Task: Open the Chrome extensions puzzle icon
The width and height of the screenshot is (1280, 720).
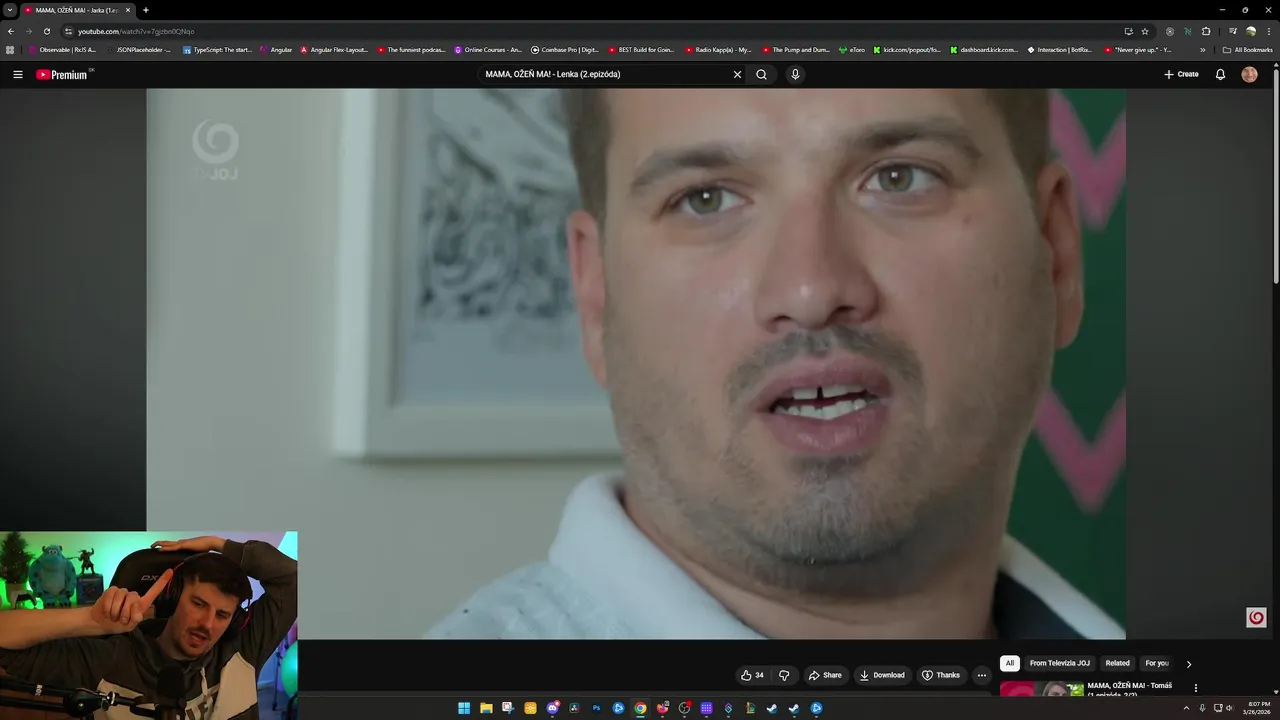Action: click(1206, 31)
